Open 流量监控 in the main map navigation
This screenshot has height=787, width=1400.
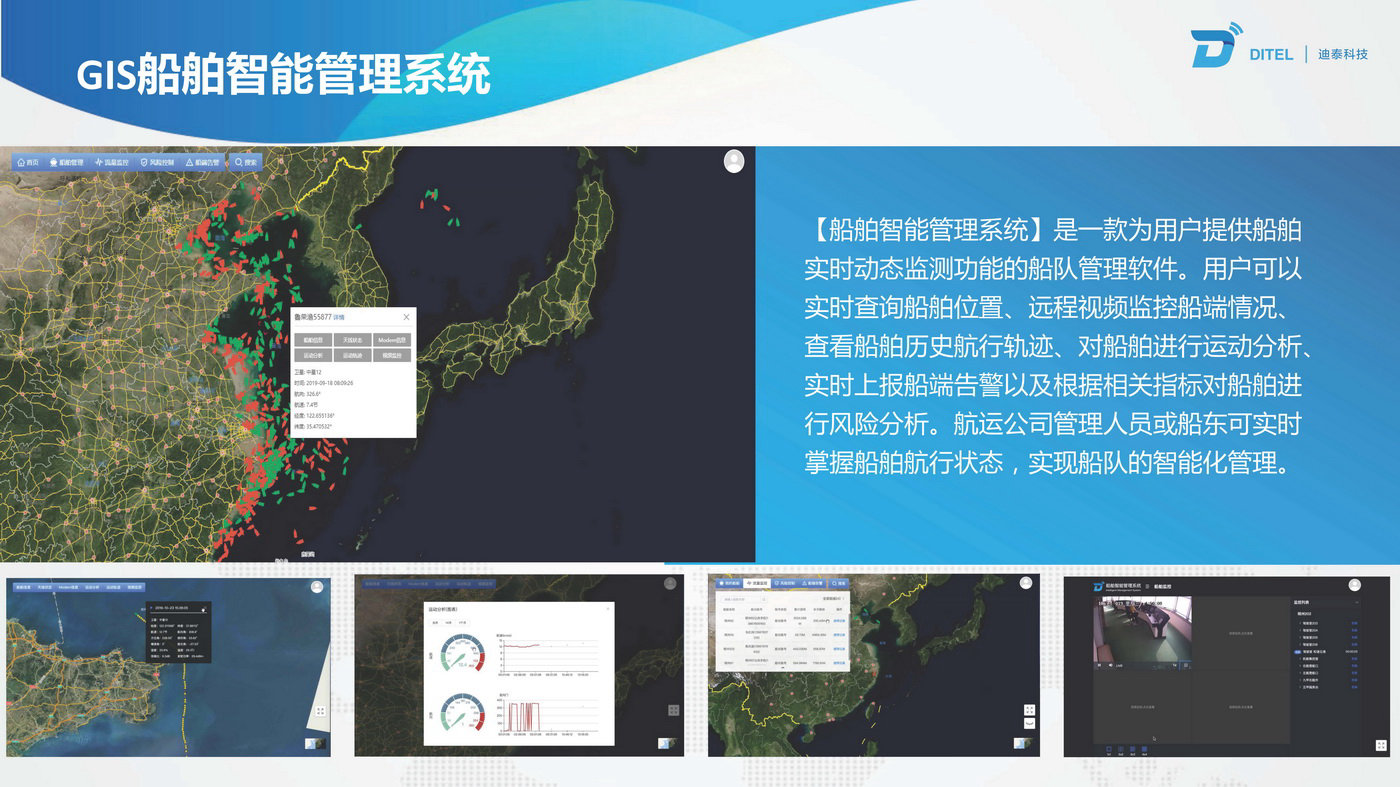click(111, 162)
